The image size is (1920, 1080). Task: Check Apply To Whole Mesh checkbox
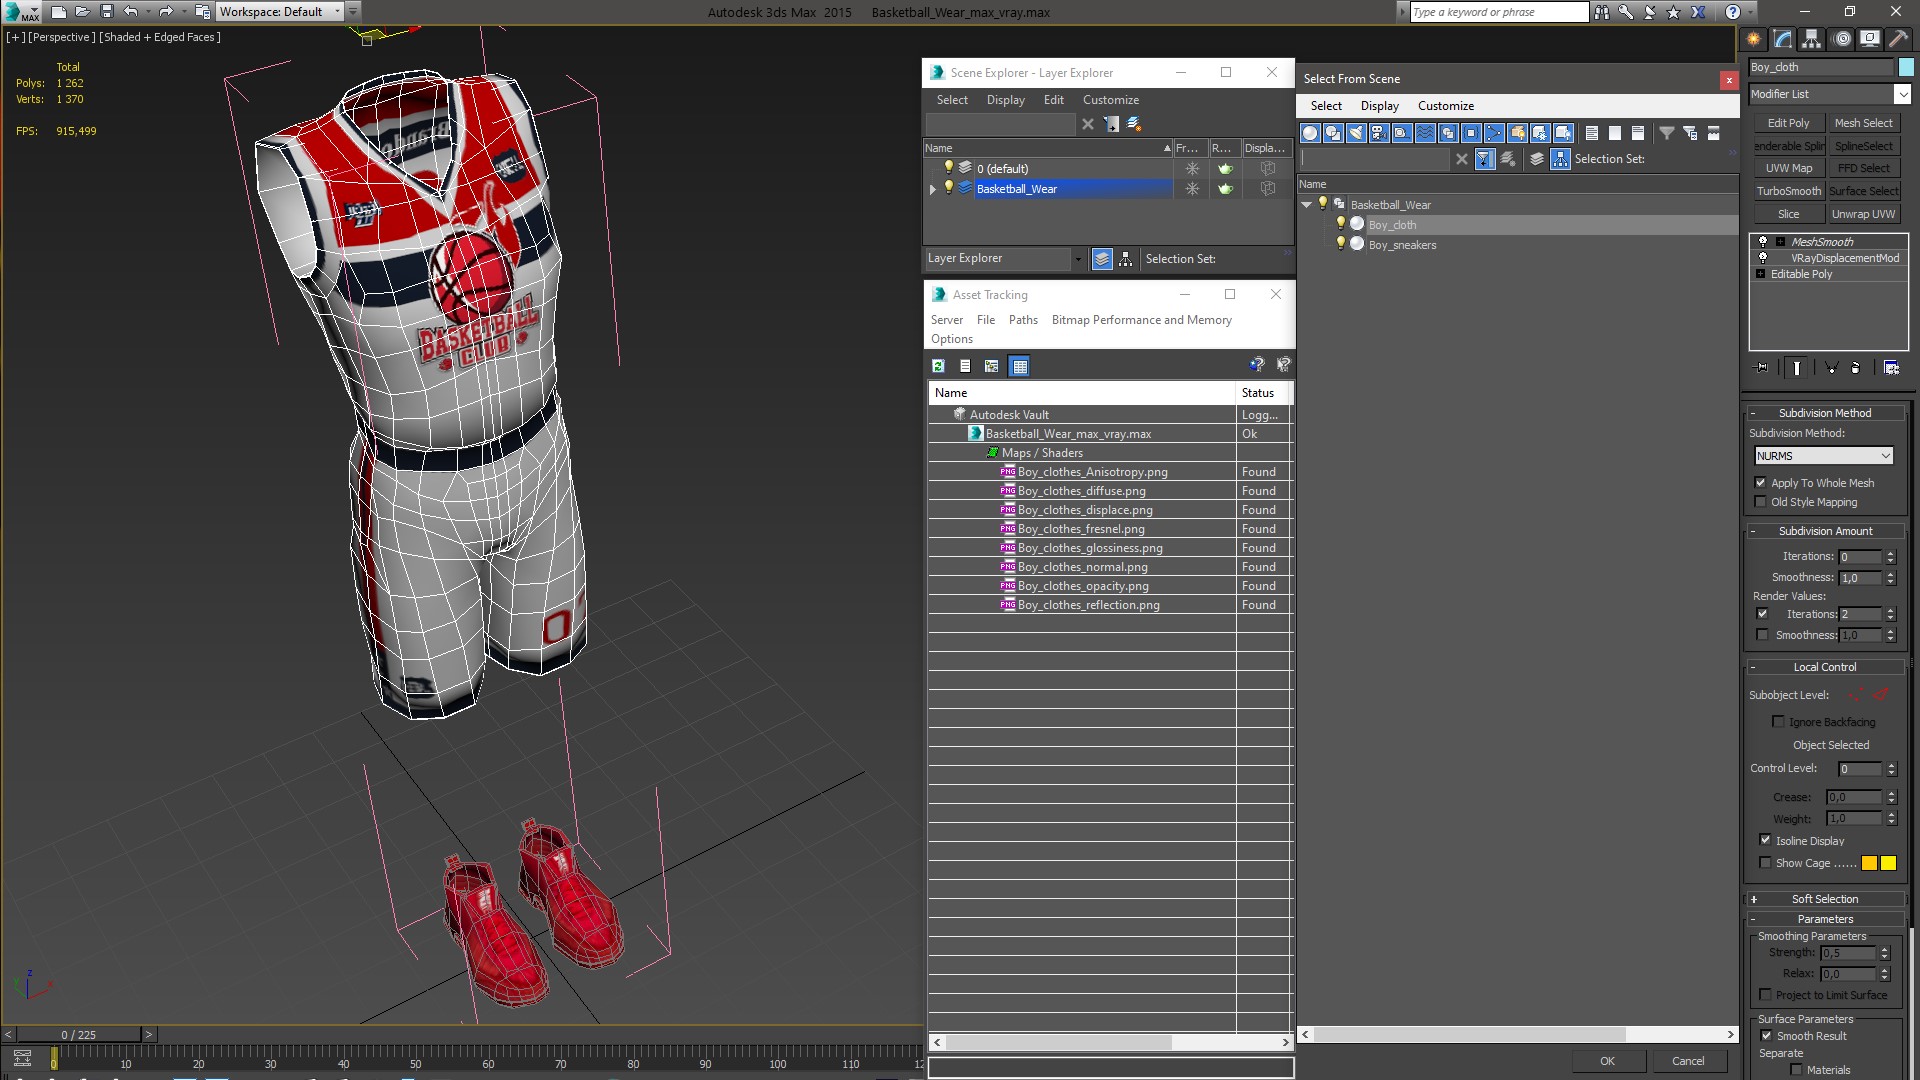pos(1761,483)
